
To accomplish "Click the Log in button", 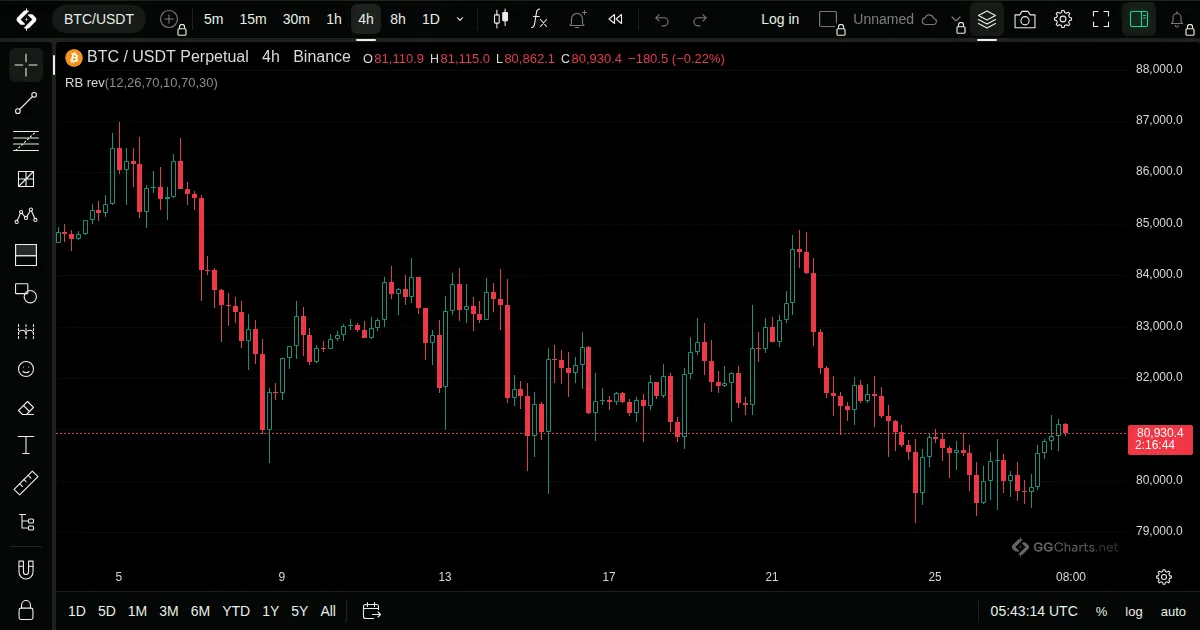I will coord(780,19).
